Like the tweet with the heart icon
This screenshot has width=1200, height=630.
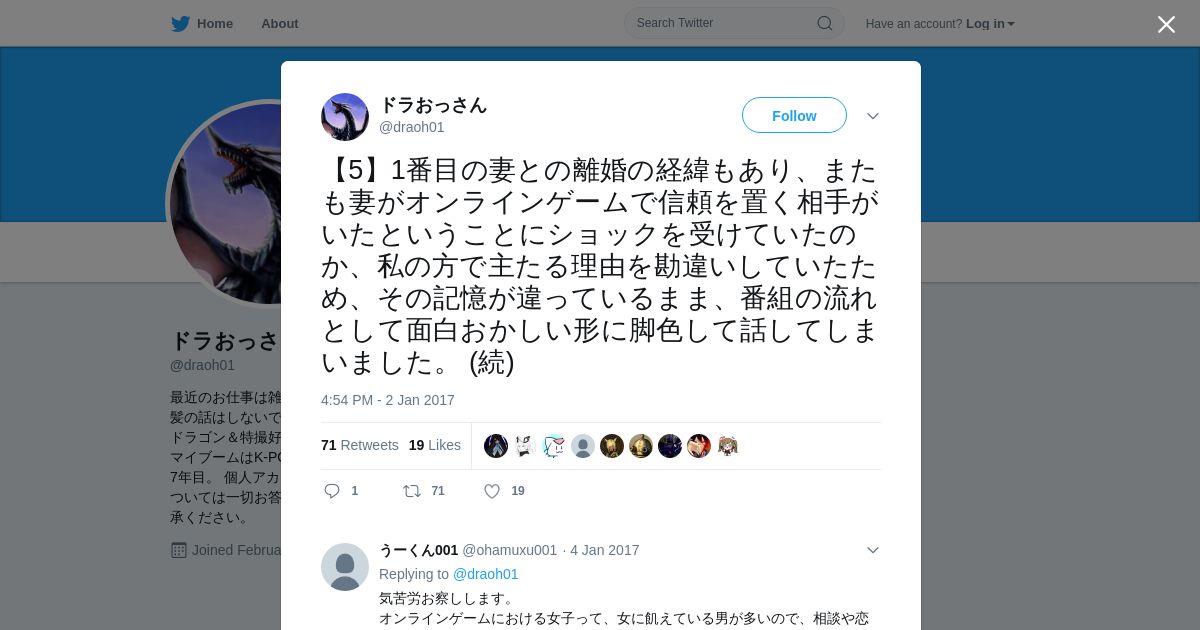tap(492, 491)
